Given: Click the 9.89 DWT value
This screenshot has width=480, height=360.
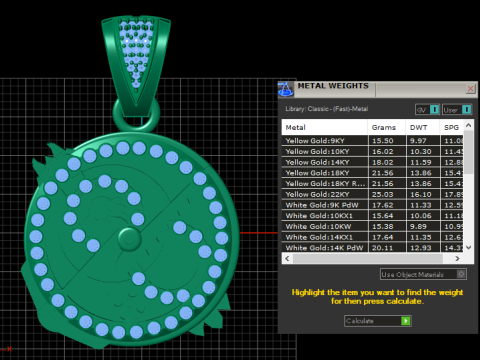Looking at the screenshot, I should coord(418,226).
